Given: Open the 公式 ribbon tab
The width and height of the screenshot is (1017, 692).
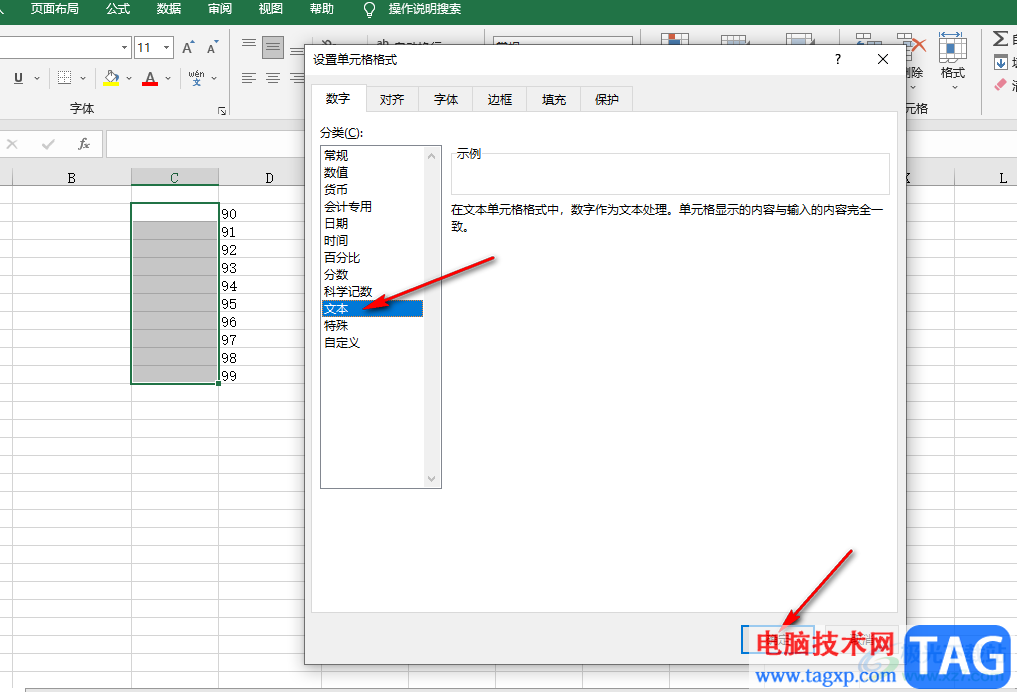Looking at the screenshot, I should [118, 9].
